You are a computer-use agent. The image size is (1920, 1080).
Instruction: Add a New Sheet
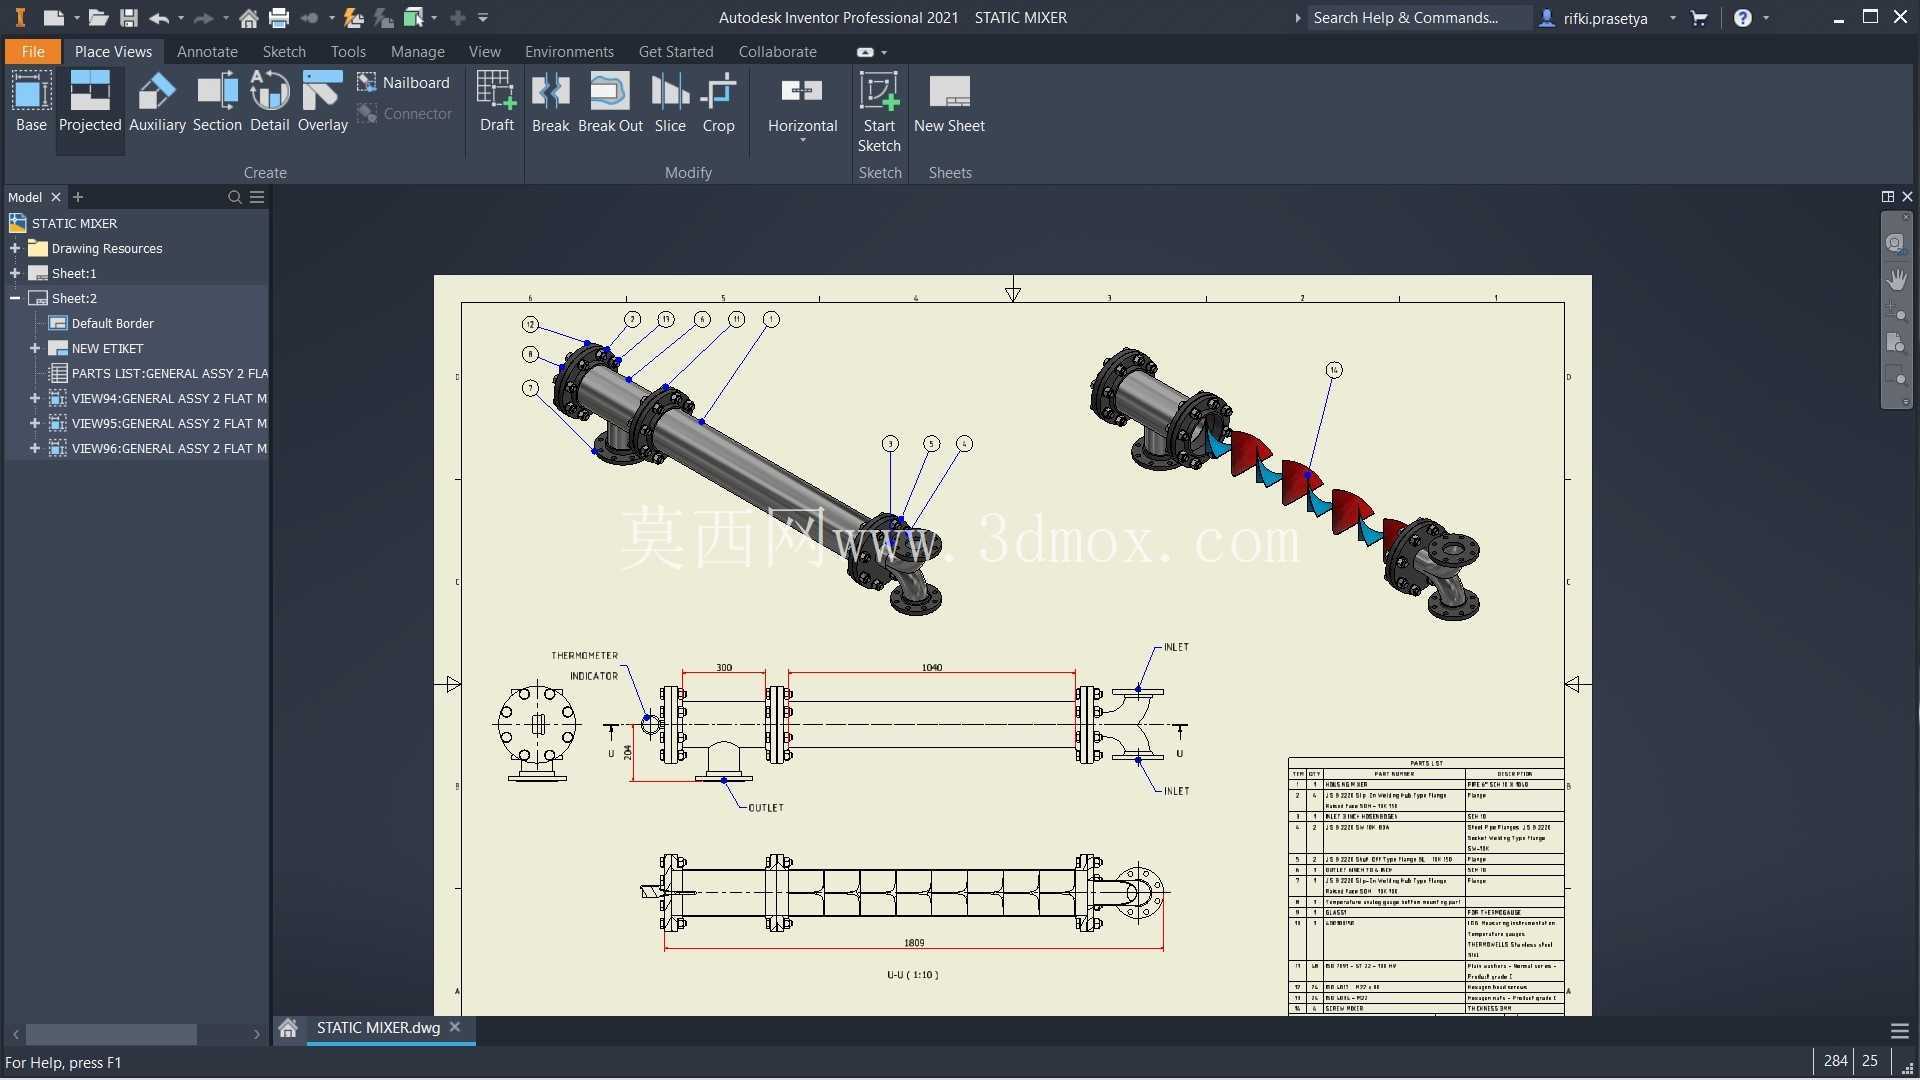coord(949,102)
